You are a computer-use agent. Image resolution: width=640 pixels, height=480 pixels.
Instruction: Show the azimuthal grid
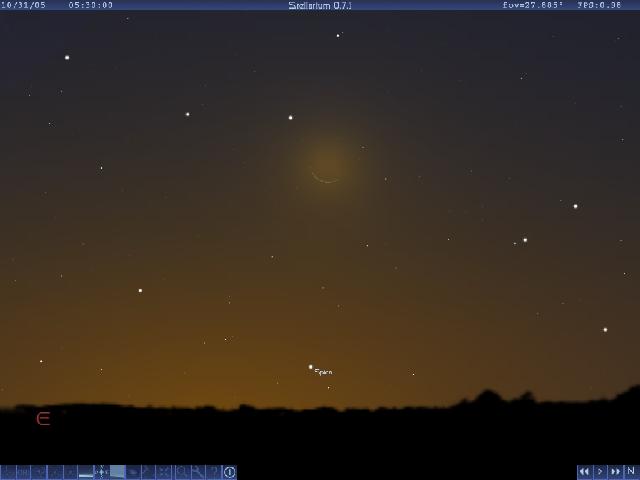point(55,472)
